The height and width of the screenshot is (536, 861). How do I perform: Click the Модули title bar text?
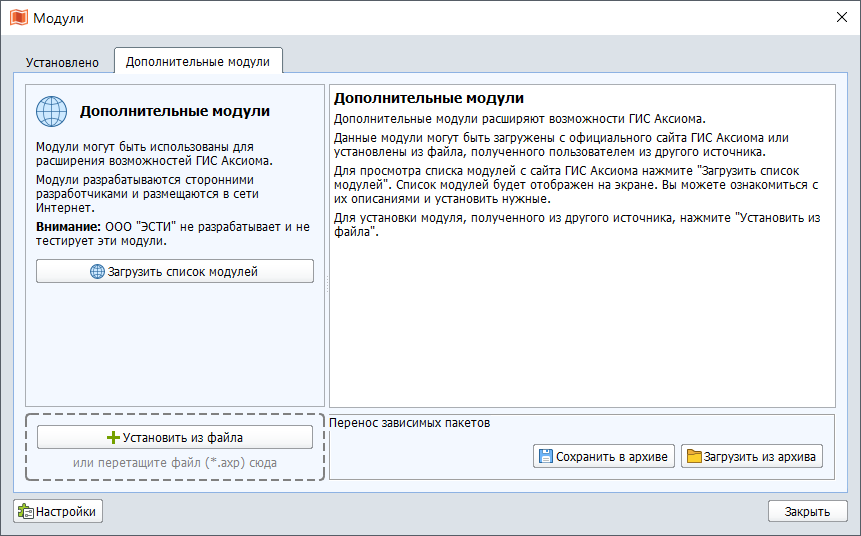59,18
